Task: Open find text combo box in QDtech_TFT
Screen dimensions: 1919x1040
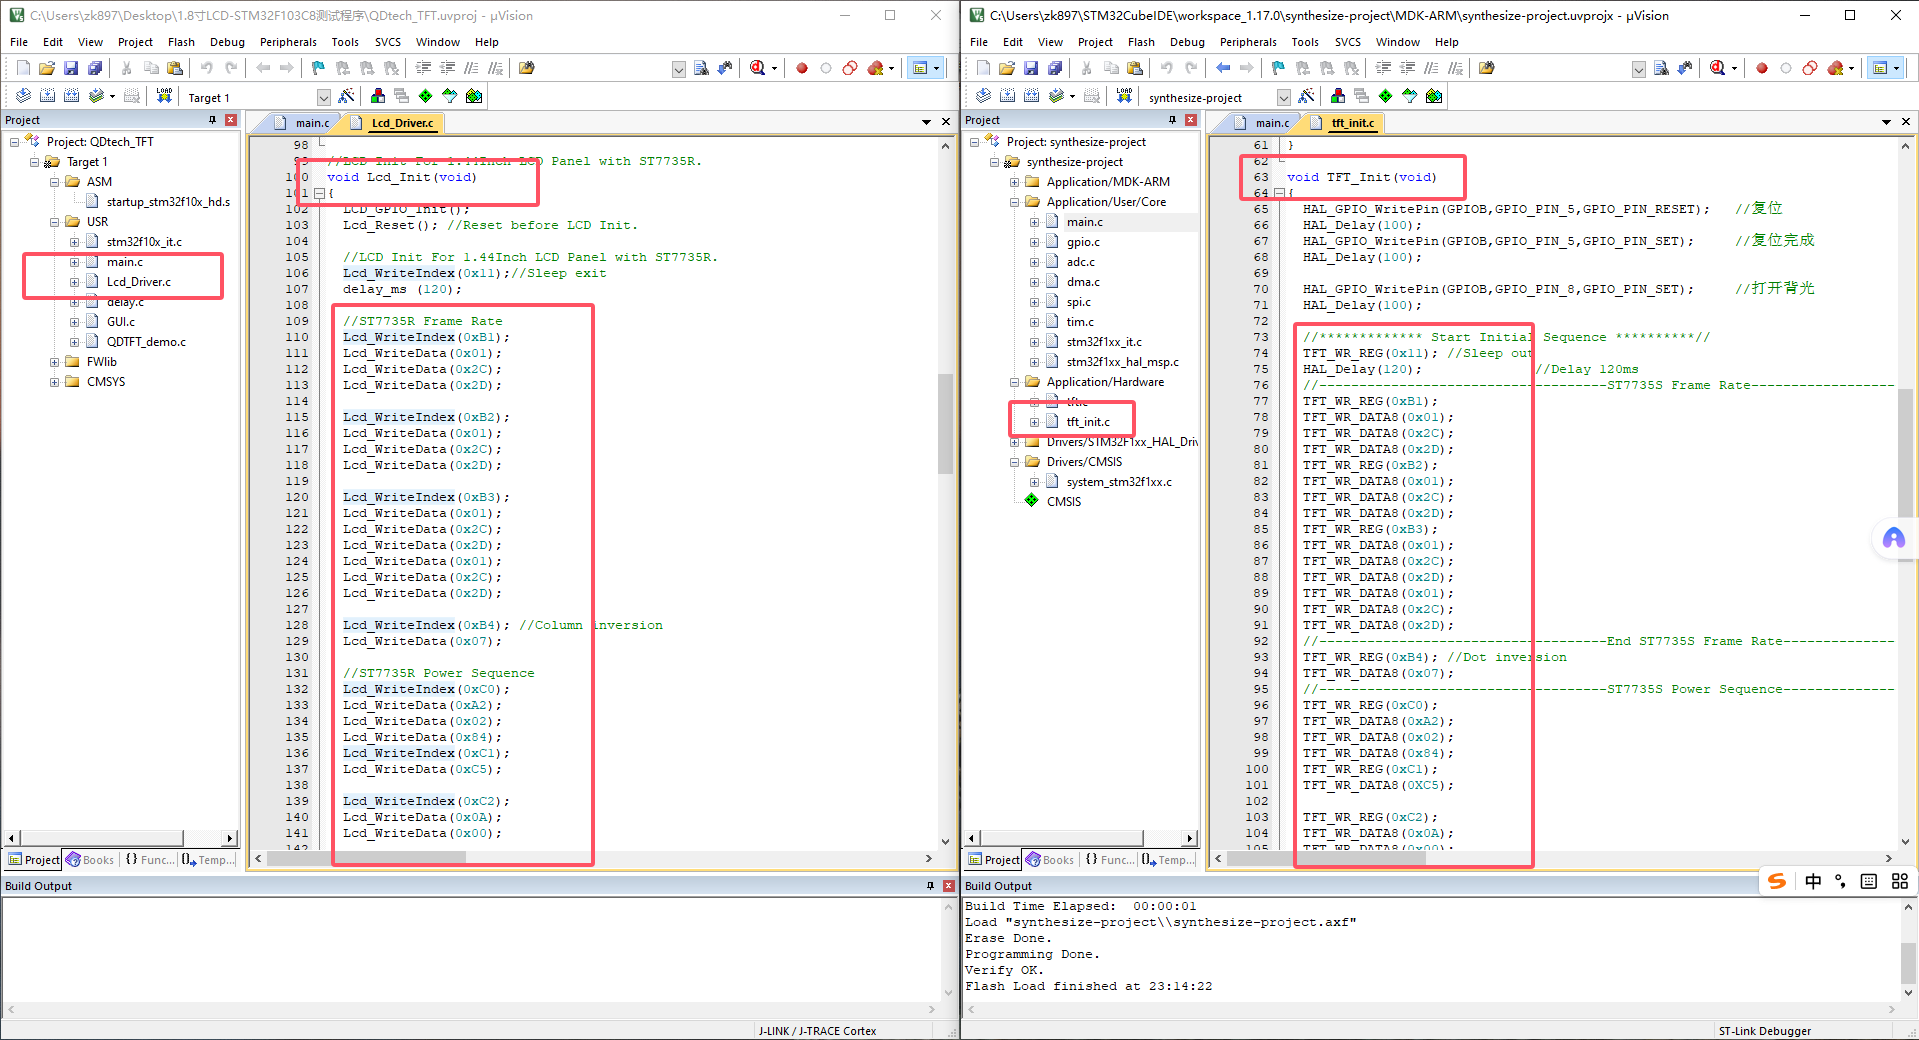Action: [679, 68]
